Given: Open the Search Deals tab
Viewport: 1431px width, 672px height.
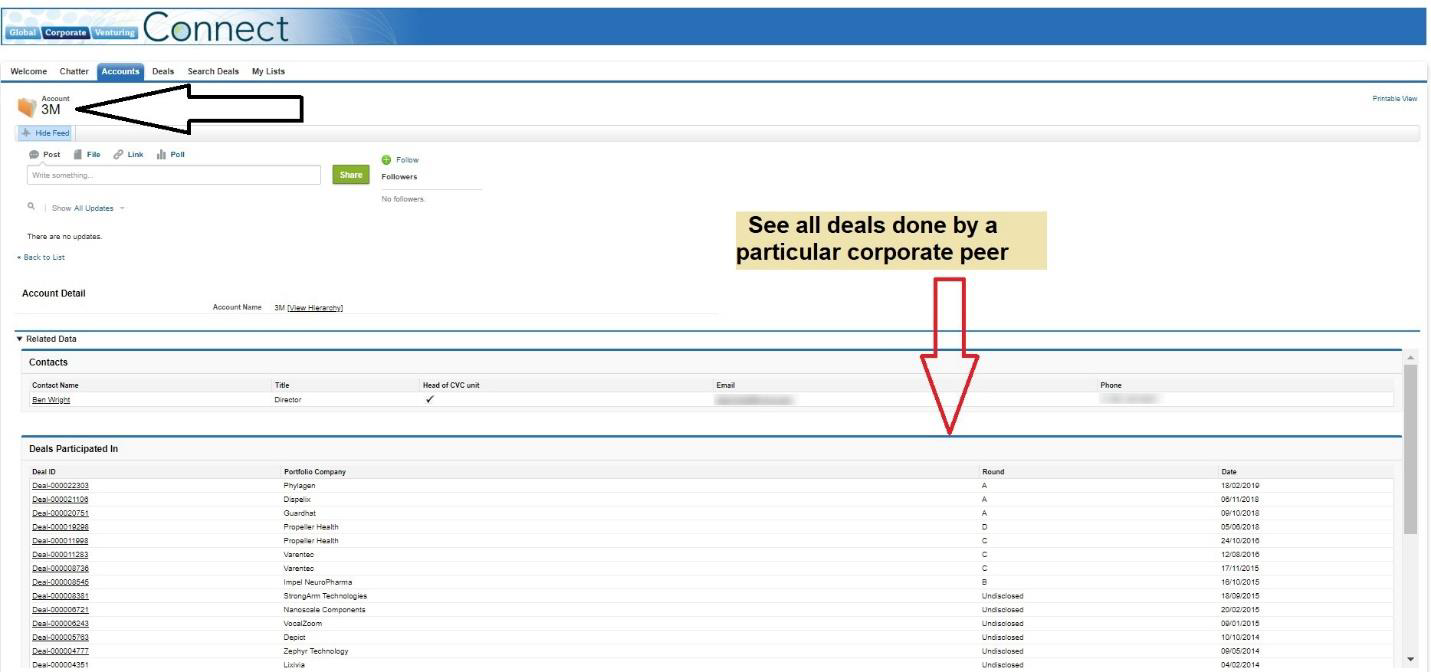Looking at the screenshot, I should tap(213, 71).
